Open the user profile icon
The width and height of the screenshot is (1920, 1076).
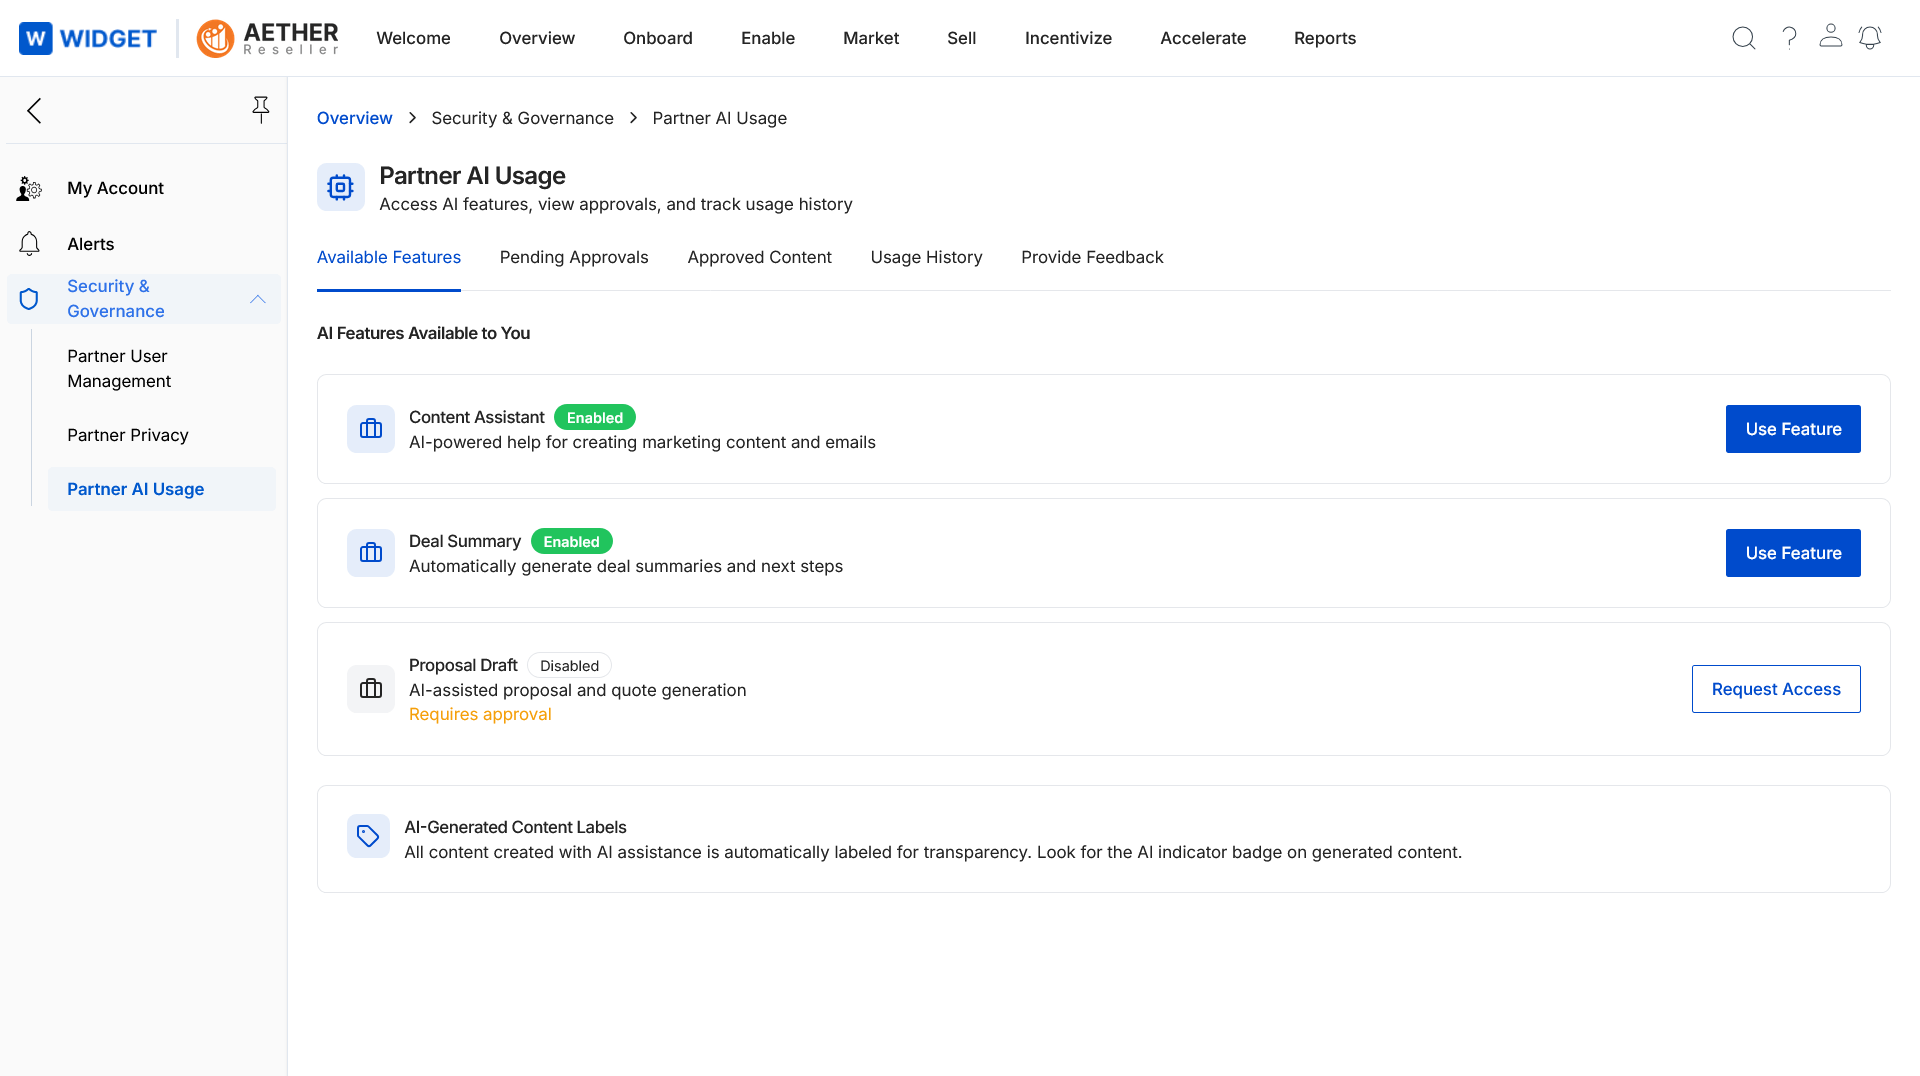tap(1832, 36)
